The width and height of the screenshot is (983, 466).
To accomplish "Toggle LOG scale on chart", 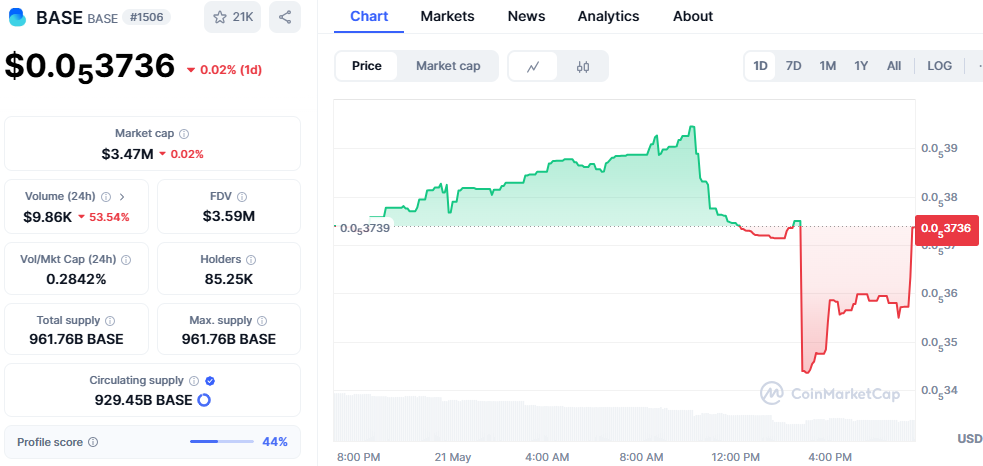I will point(939,66).
